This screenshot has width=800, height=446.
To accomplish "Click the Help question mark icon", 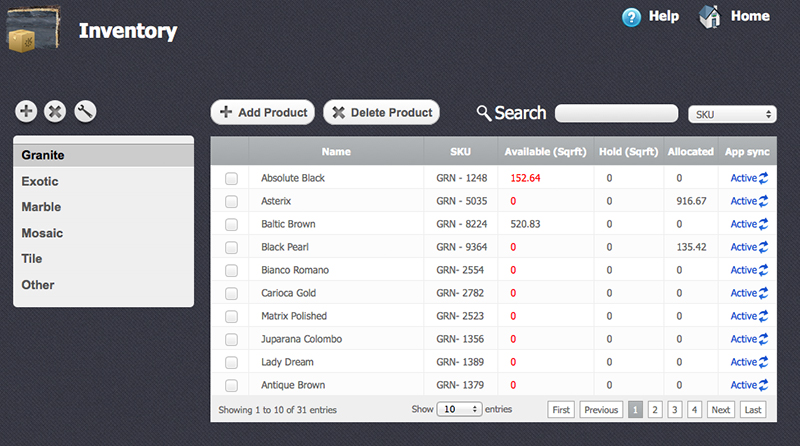I will [x=631, y=17].
